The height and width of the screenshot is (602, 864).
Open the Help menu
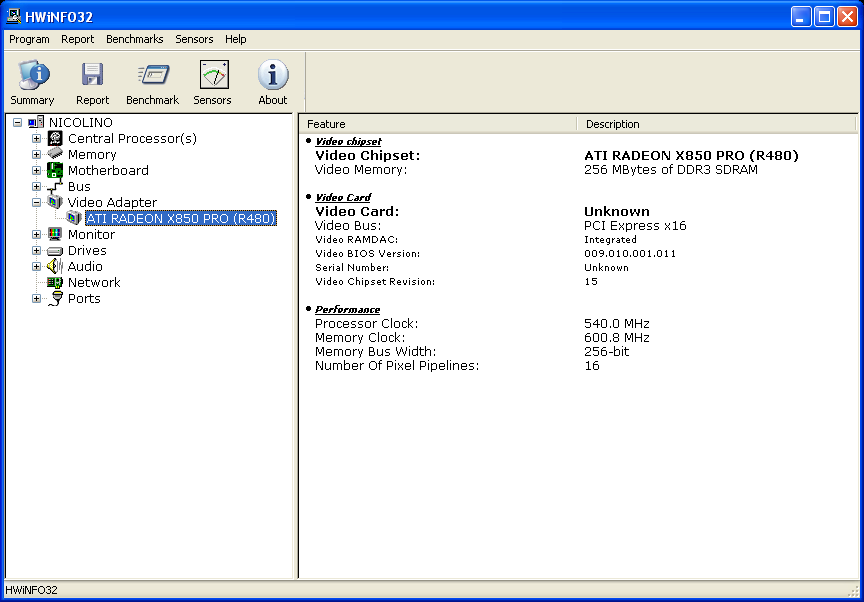pos(235,39)
